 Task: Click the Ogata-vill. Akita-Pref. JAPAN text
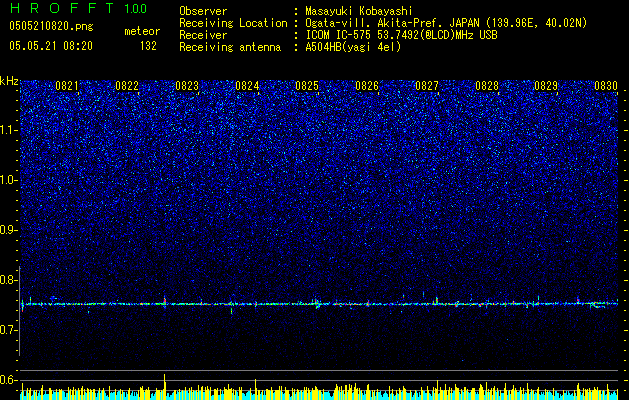(x=391, y=23)
